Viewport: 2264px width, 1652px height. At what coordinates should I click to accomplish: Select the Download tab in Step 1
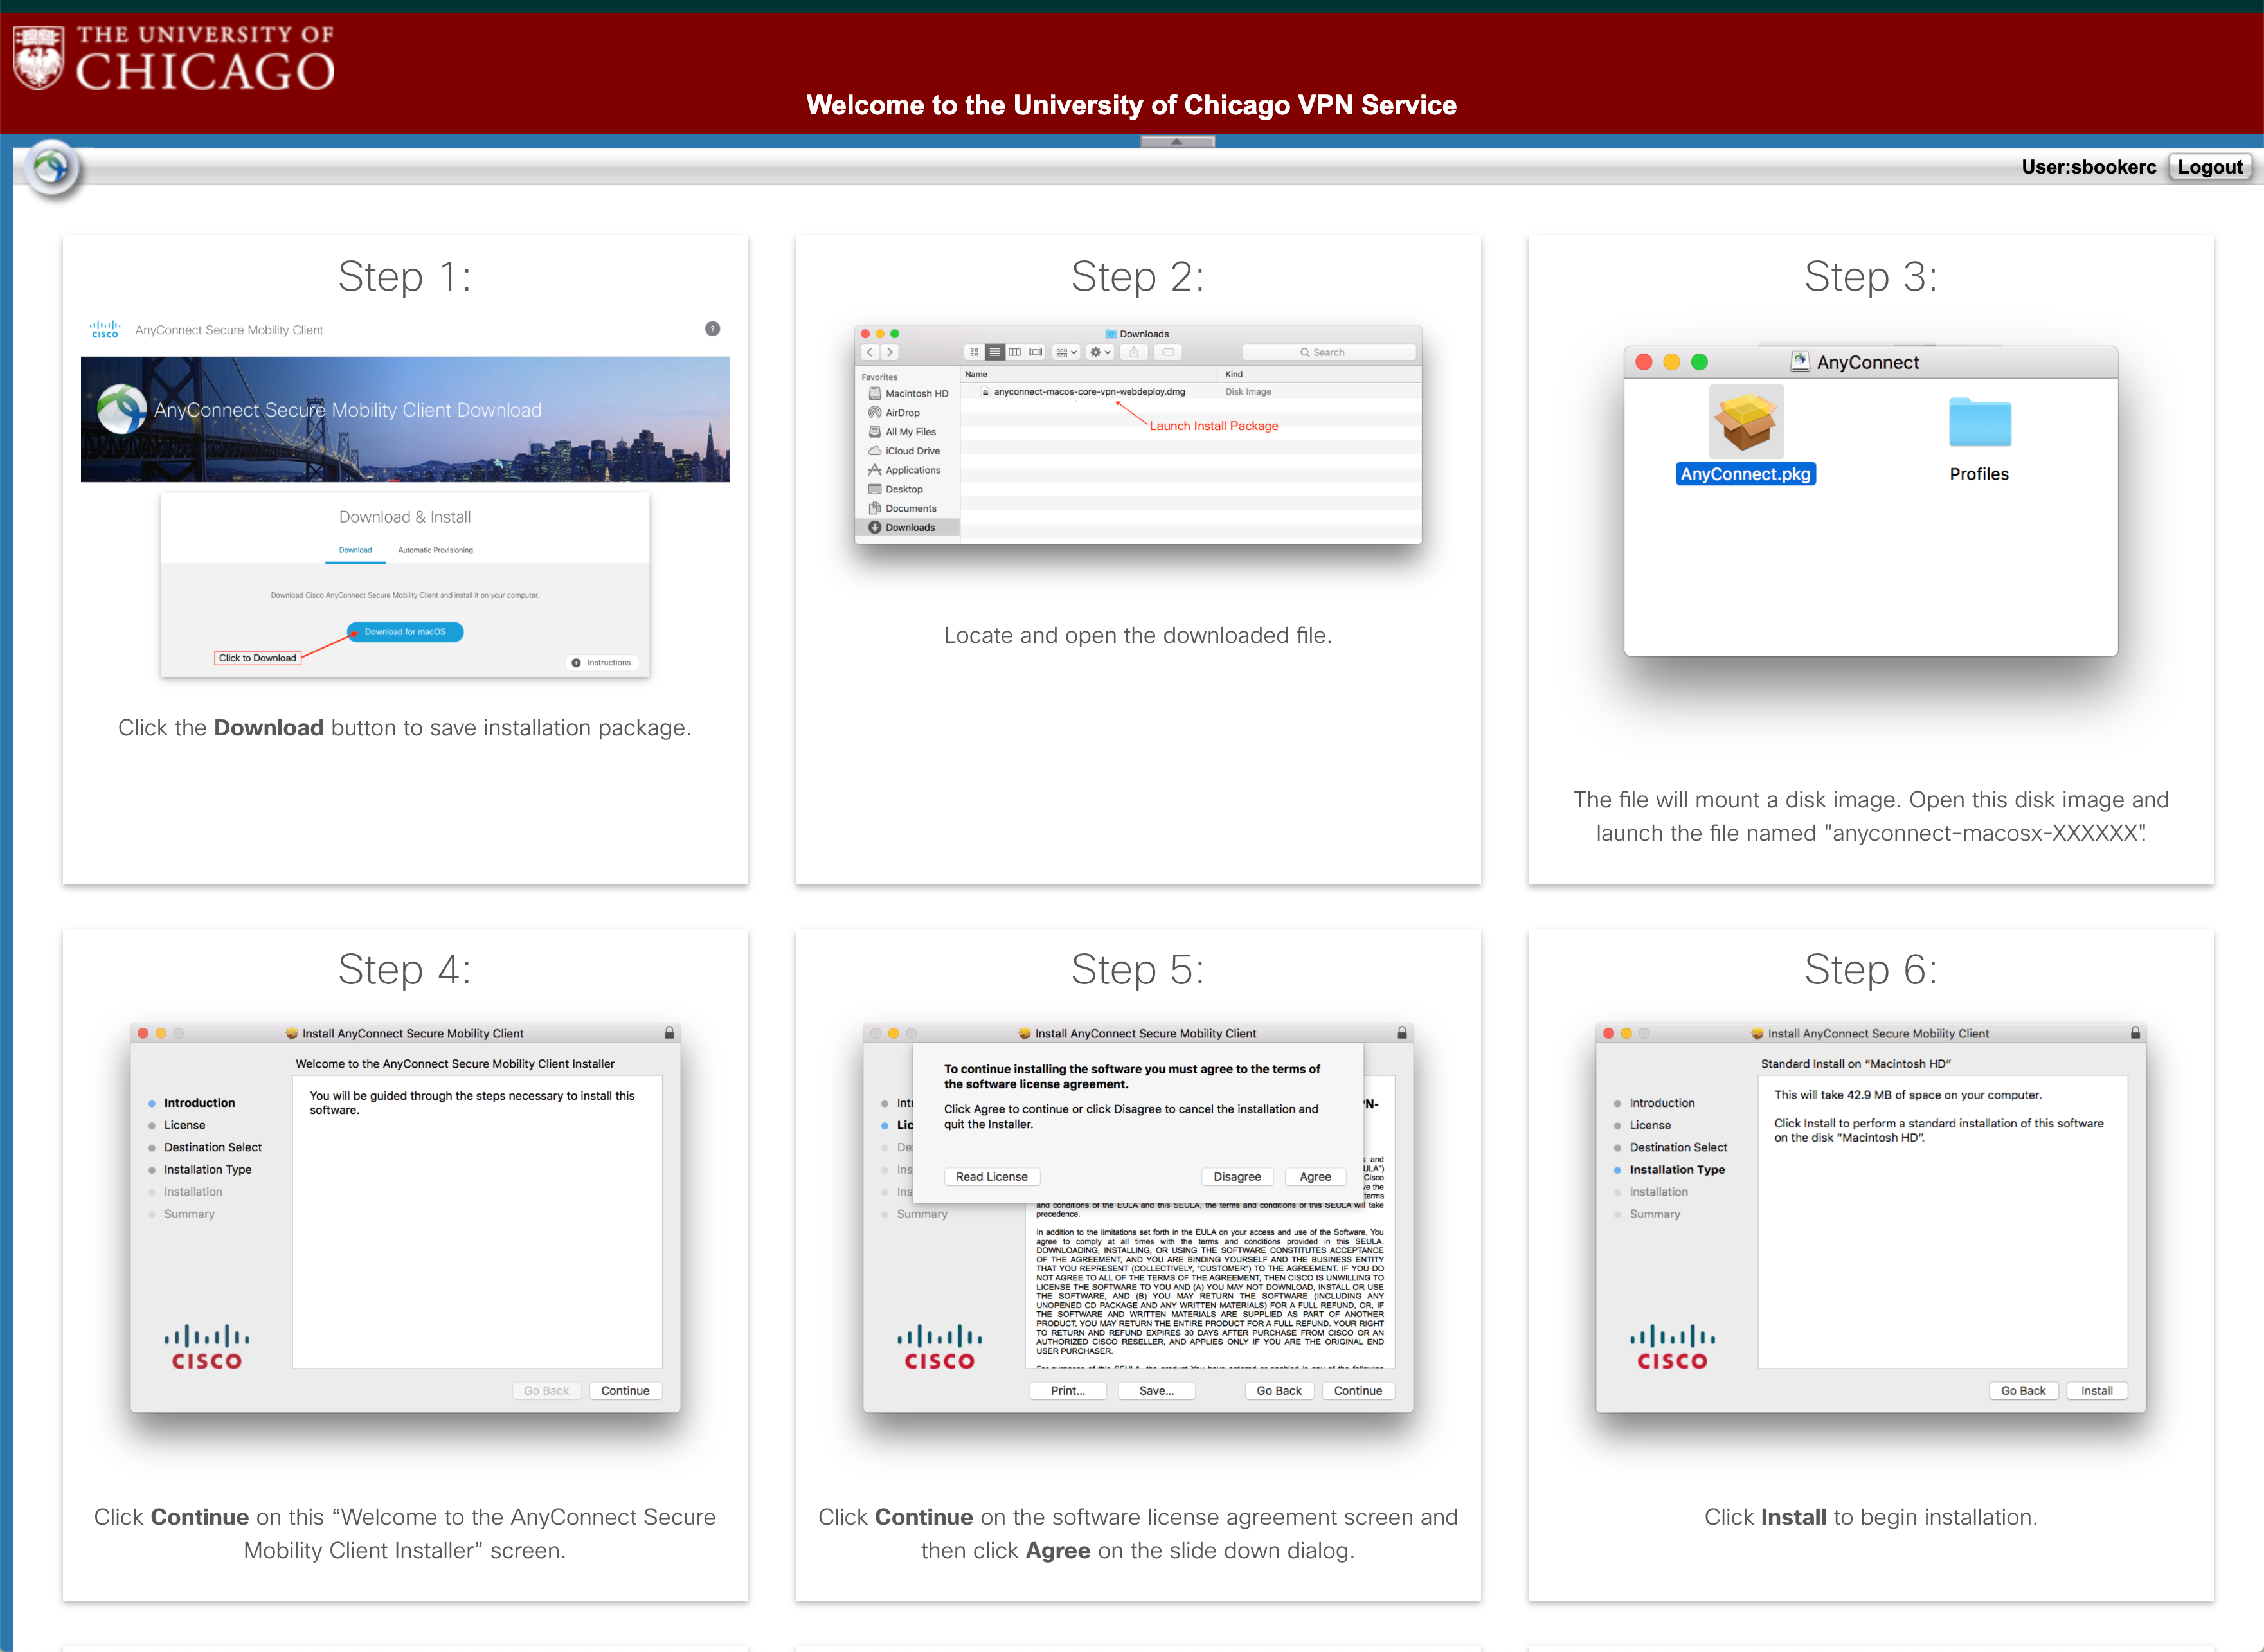tap(355, 550)
